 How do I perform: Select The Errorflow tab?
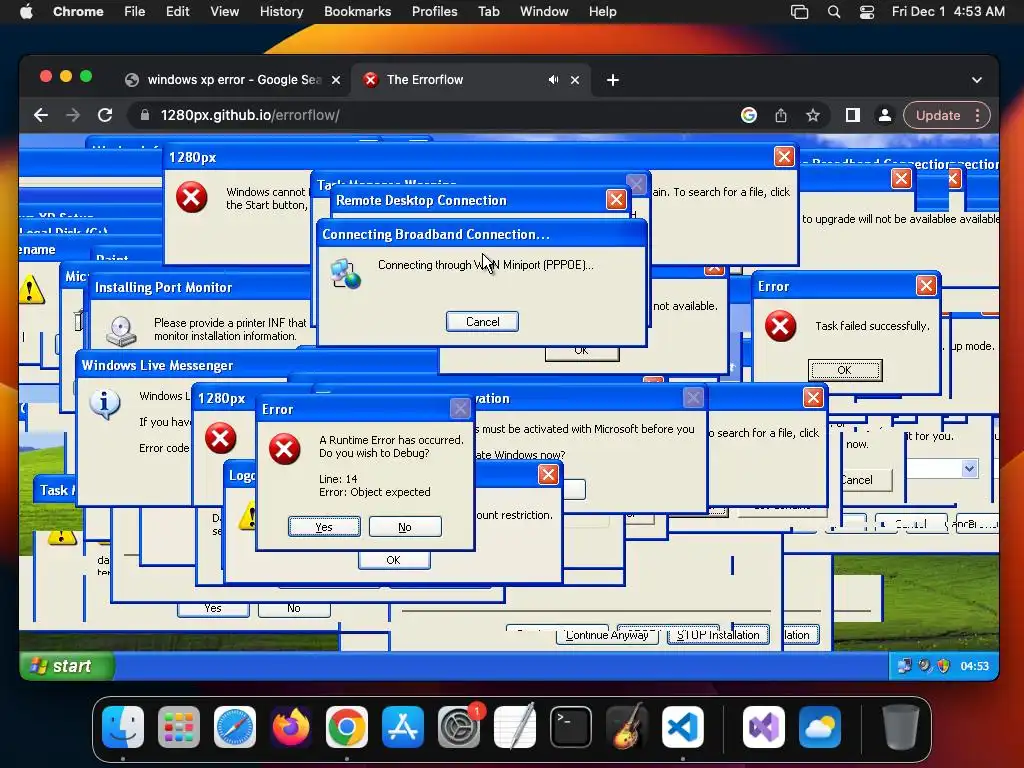pos(470,80)
